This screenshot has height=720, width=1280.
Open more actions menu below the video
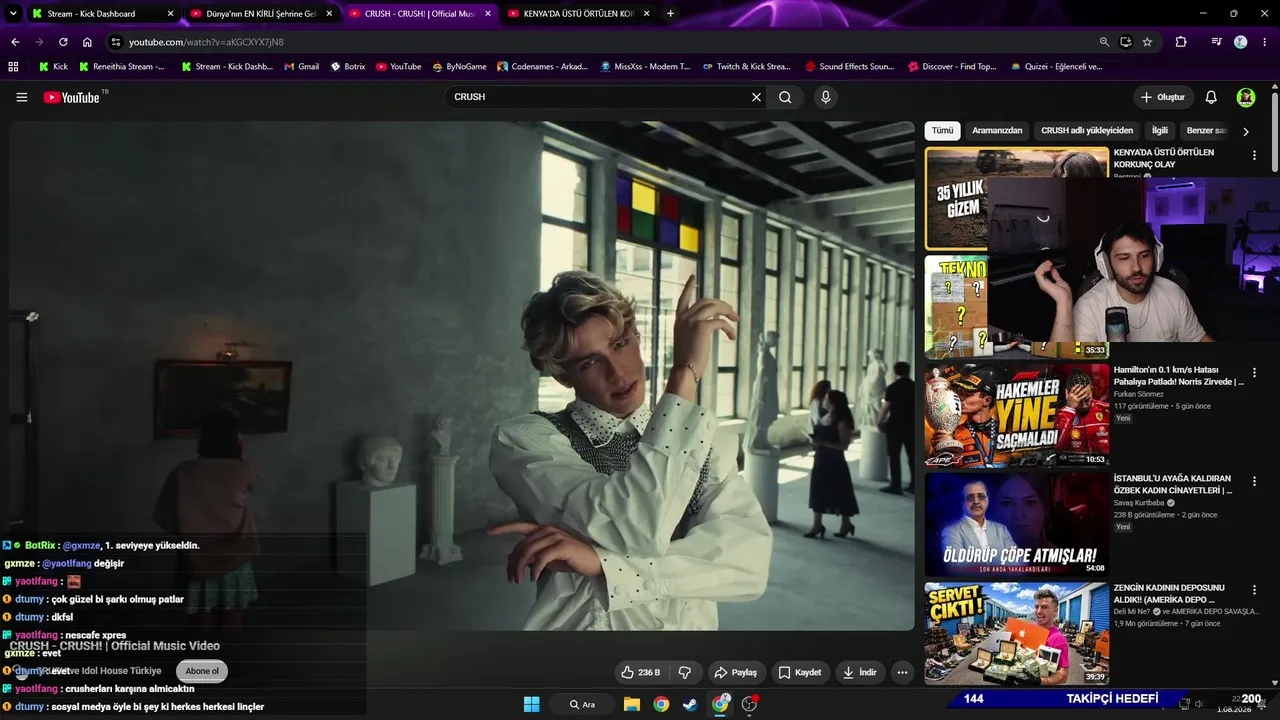902,672
